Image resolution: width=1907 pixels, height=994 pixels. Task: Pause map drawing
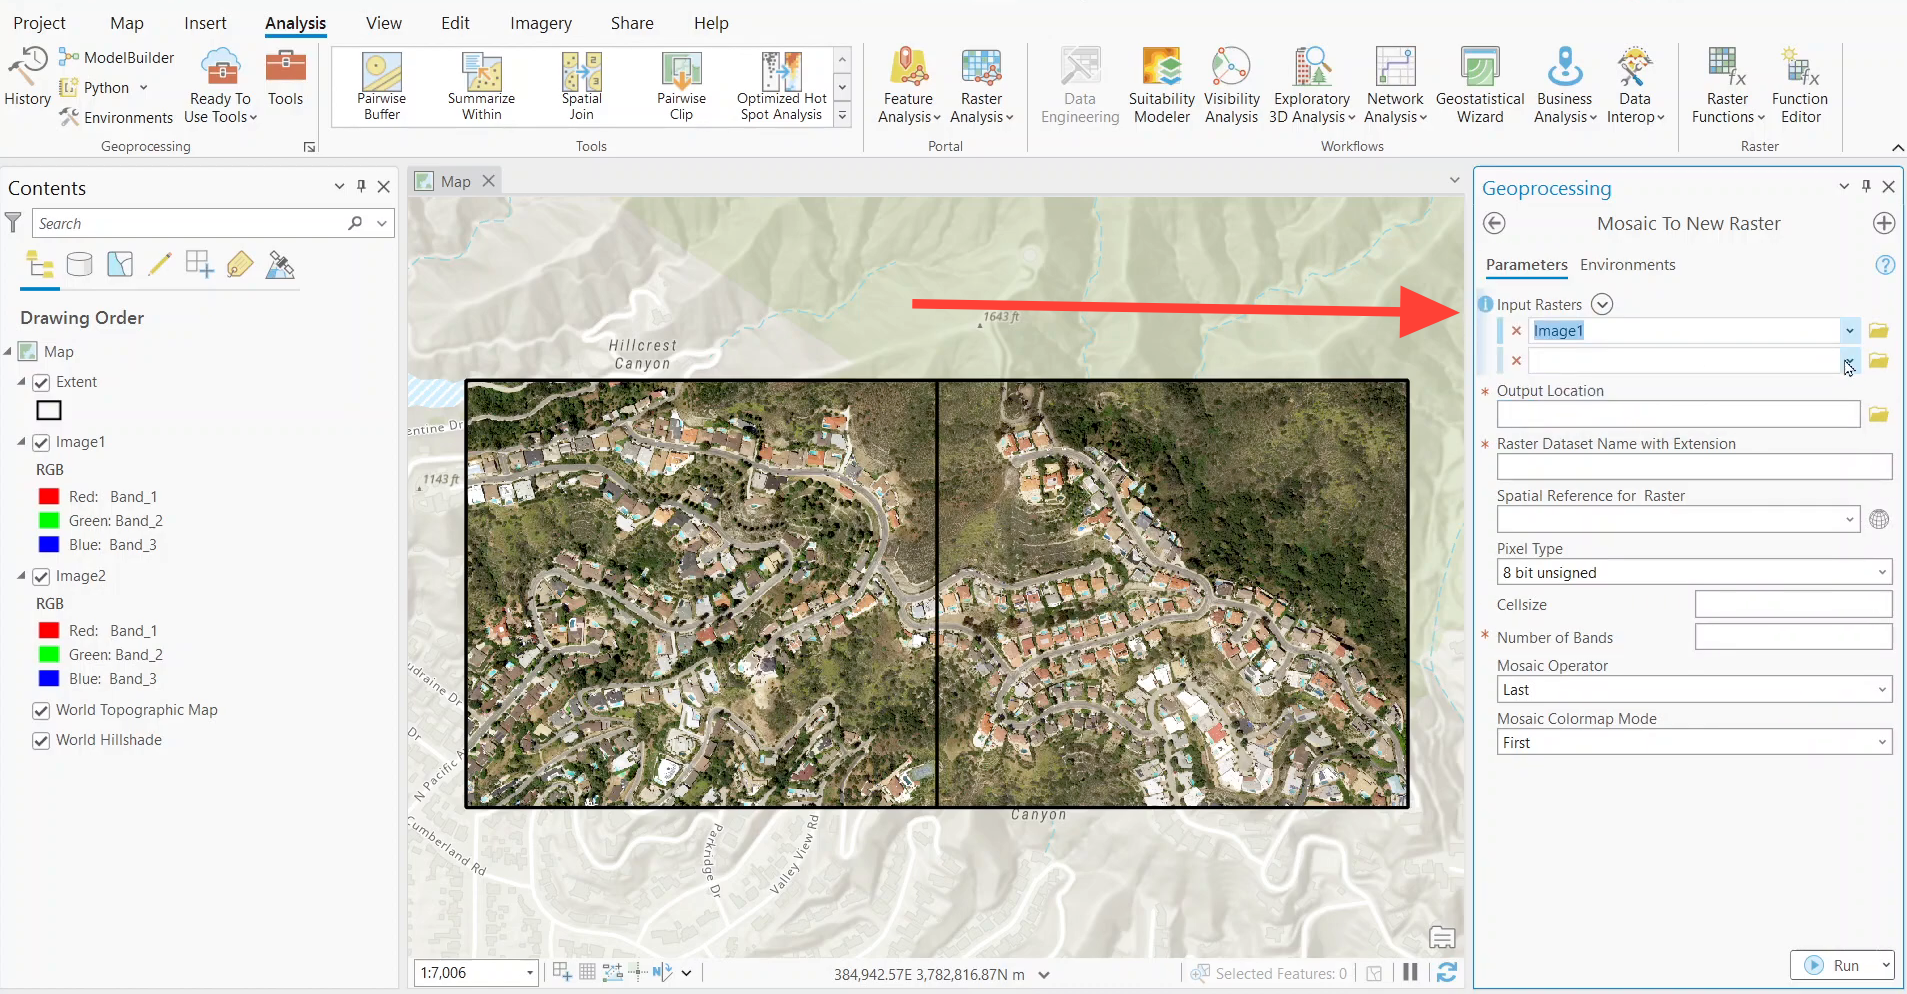pos(1410,972)
